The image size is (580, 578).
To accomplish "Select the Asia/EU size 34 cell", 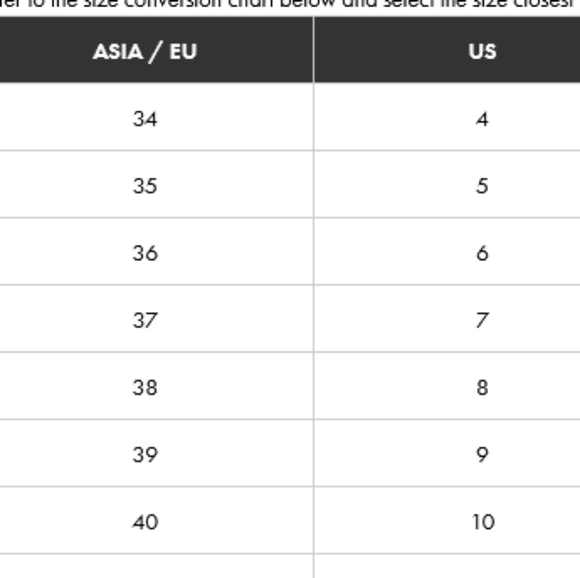I will [x=156, y=117].
